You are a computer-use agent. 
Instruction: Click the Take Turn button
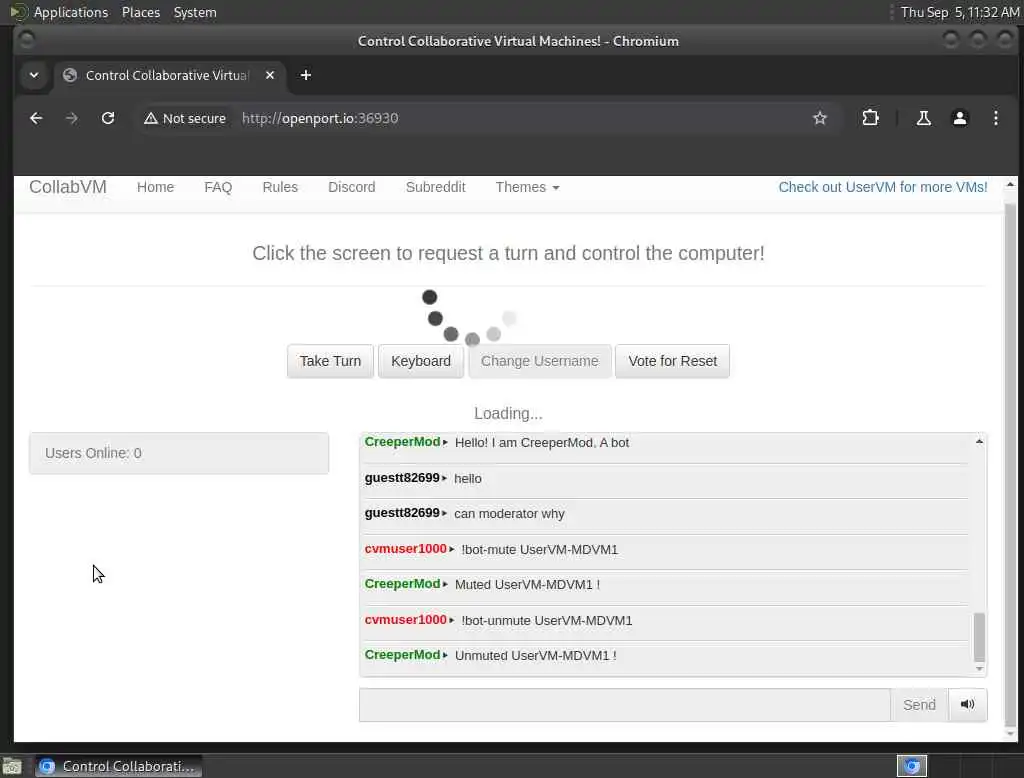coord(330,361)
